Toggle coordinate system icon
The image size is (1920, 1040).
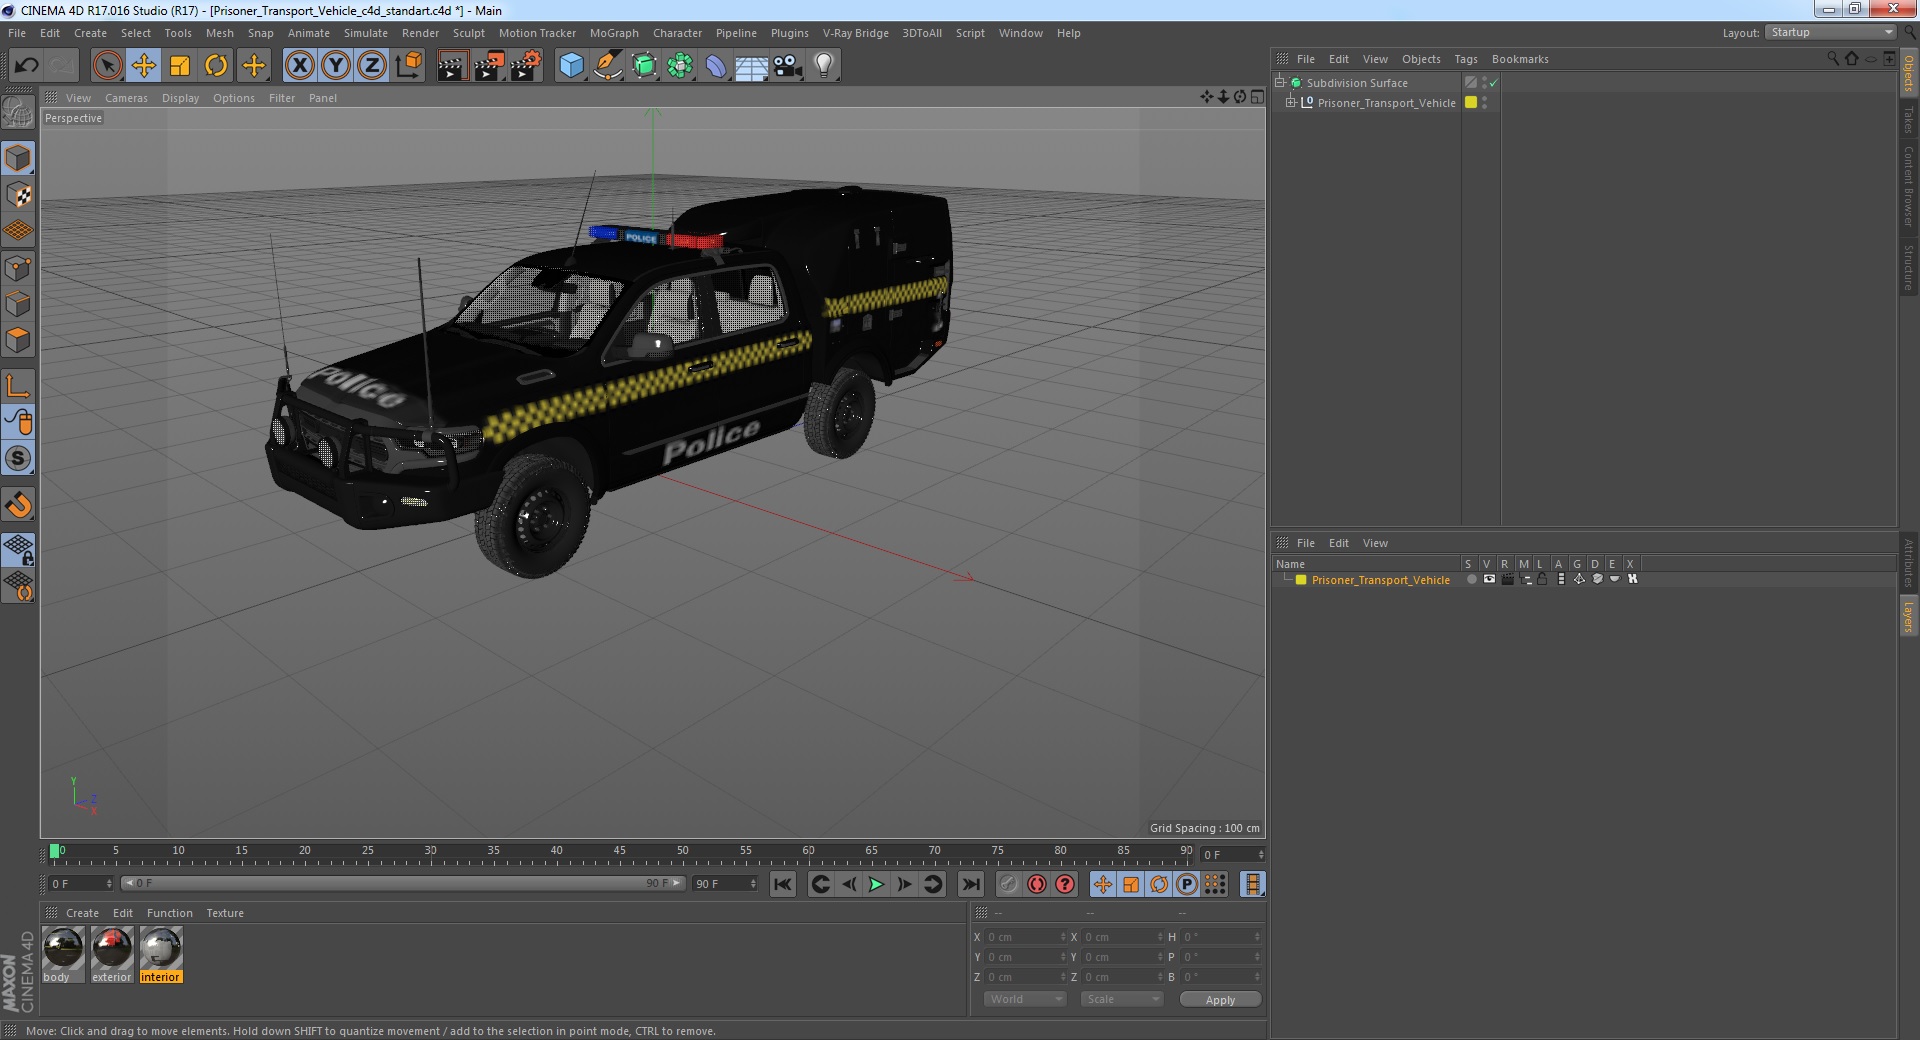pos(409,66)
